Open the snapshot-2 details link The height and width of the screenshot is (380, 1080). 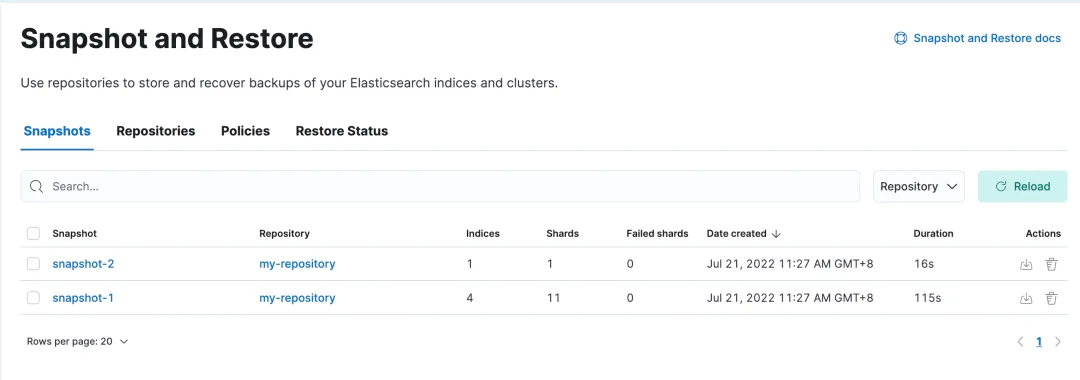pos(83,264)
